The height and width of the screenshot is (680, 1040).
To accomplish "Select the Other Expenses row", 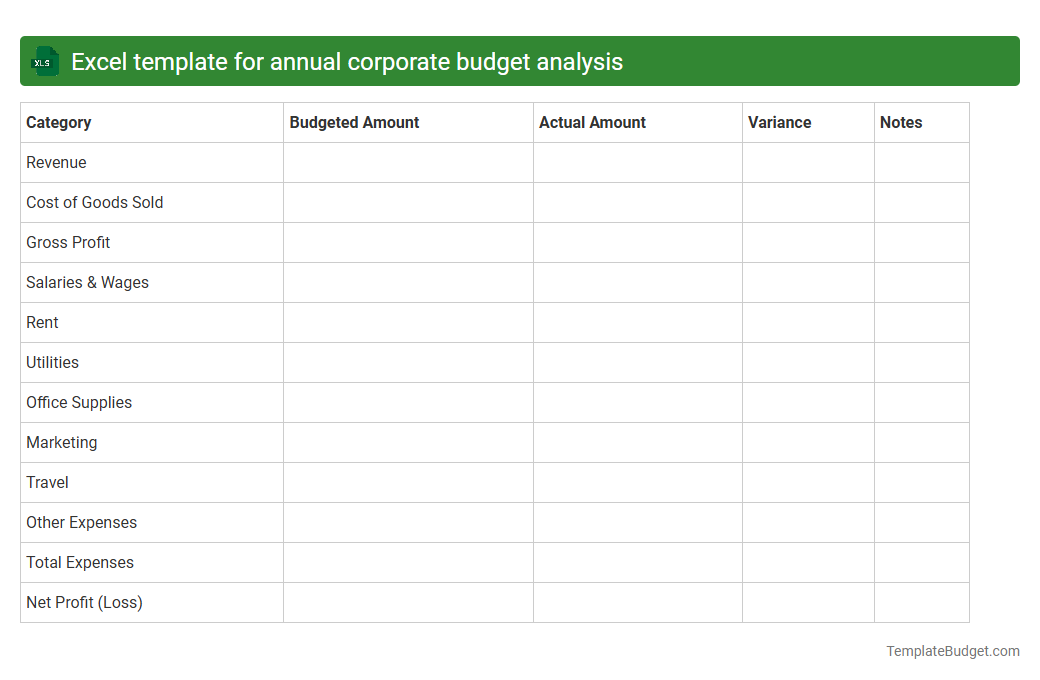I will 82,522.
